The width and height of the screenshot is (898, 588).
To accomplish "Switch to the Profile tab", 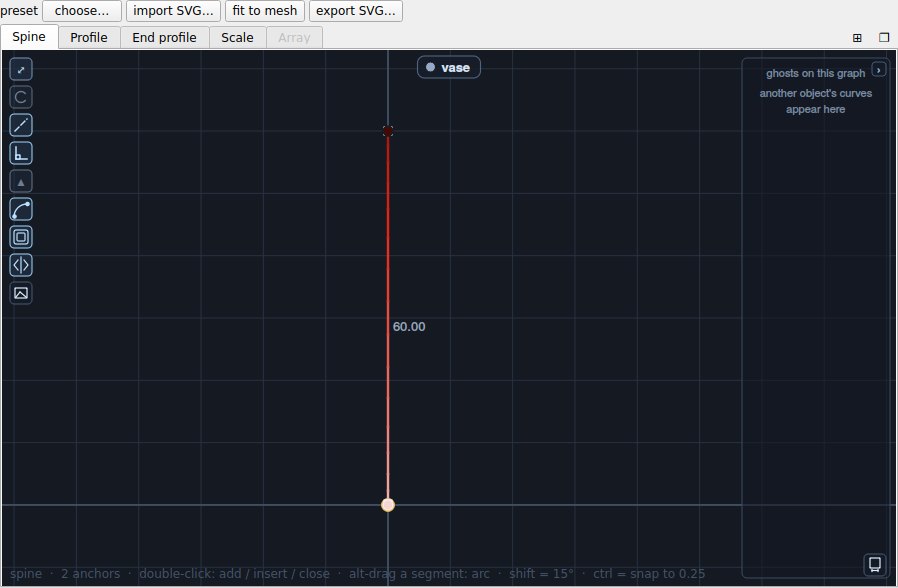I will tap(89, 37).
